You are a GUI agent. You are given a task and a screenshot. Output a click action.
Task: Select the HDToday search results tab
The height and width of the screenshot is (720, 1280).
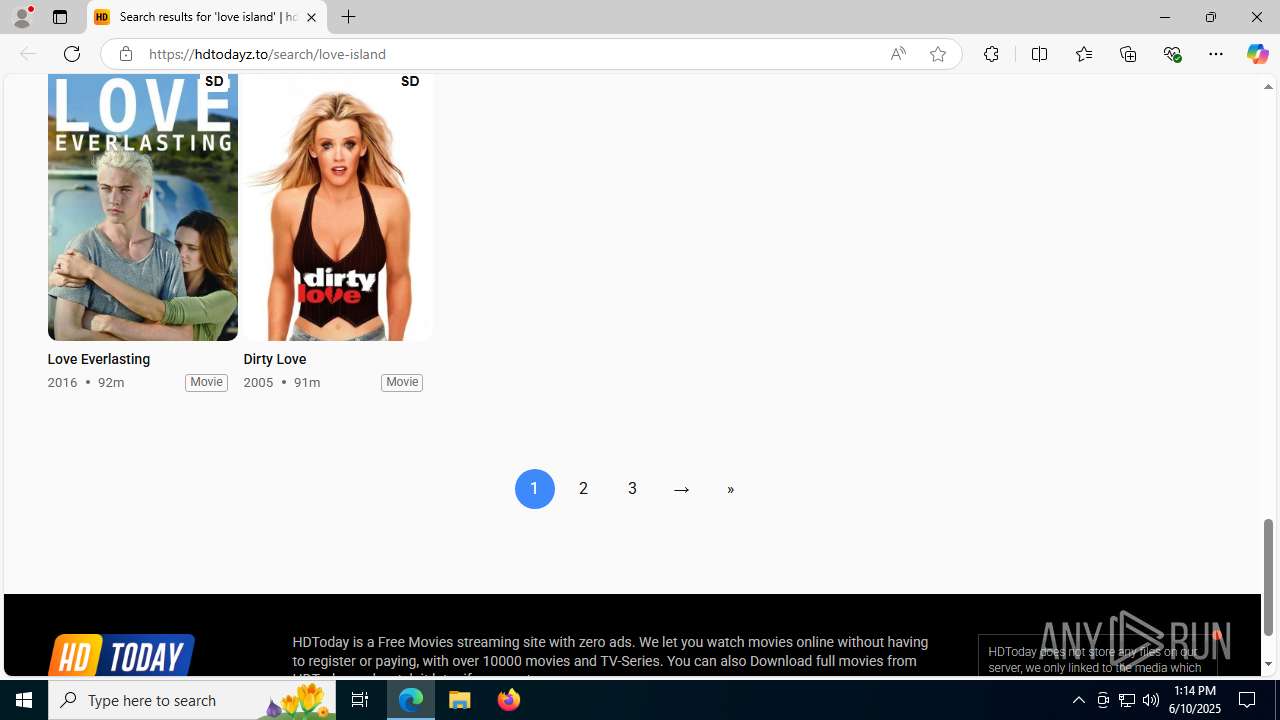coord(207,17)
